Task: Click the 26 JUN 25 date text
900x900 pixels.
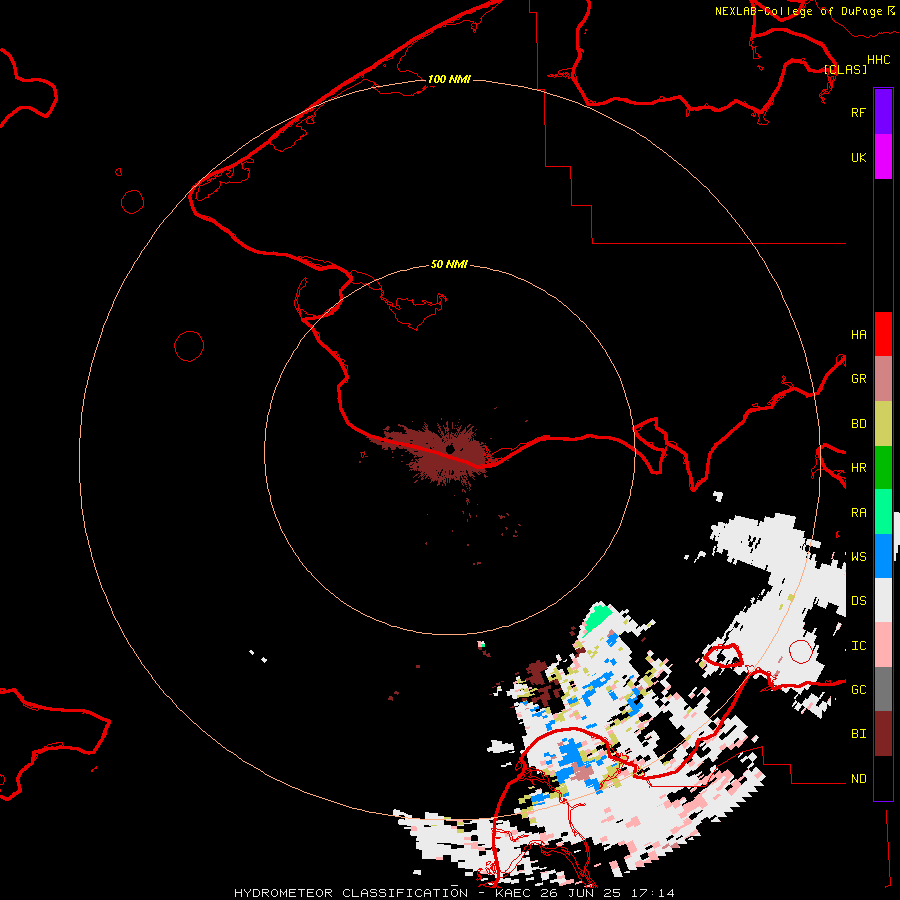Action: (x=581, y=893)
